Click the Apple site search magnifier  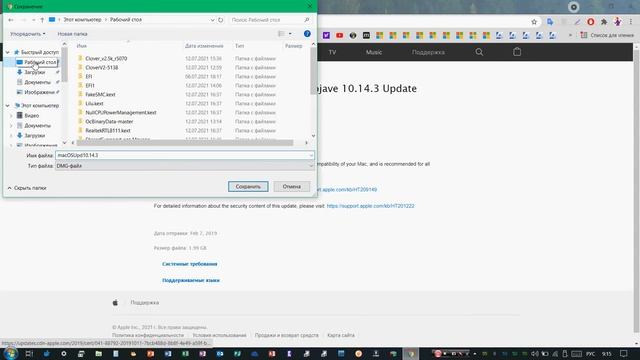[x=479, y=52]
